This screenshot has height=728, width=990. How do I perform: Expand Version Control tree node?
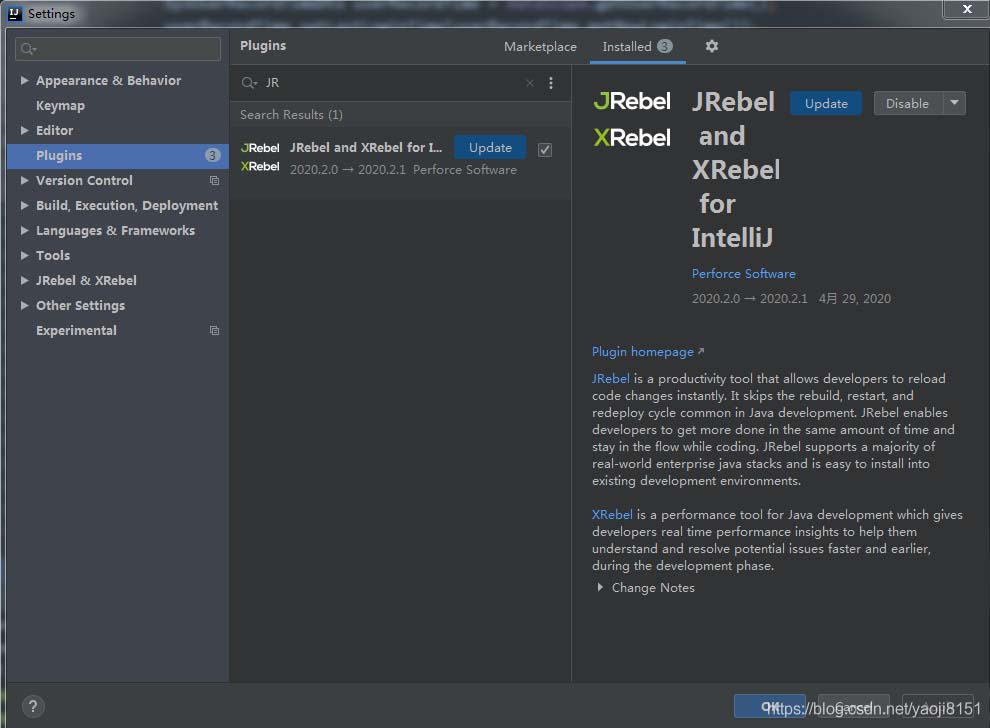pyautogui.click(x=25, y=181)
